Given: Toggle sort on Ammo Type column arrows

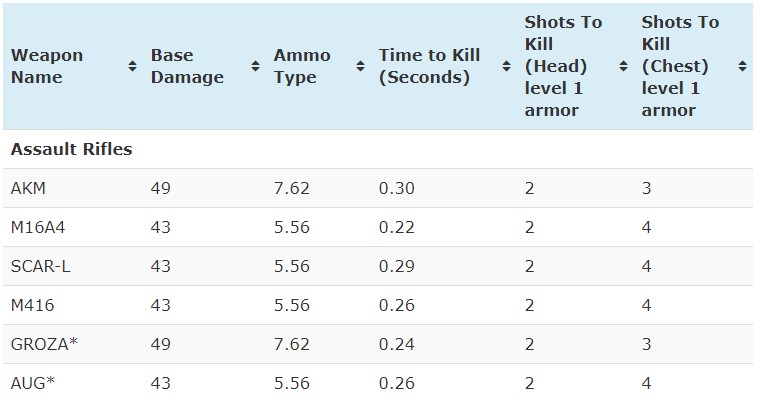Looking at the screenshot, I should coord(360,66).
